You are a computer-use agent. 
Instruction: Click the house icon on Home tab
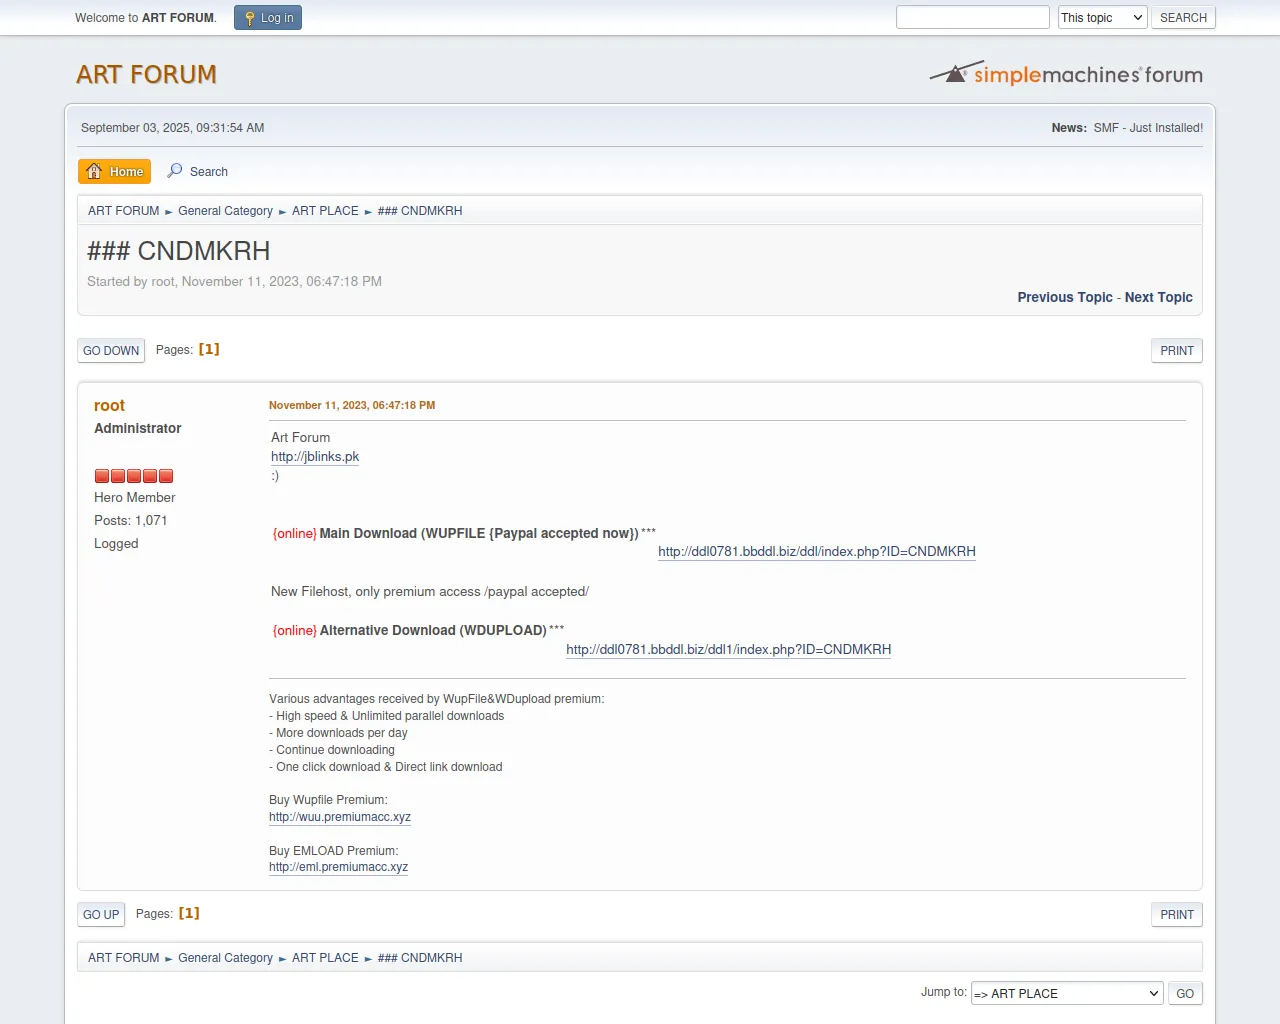[x=94, y=171]
